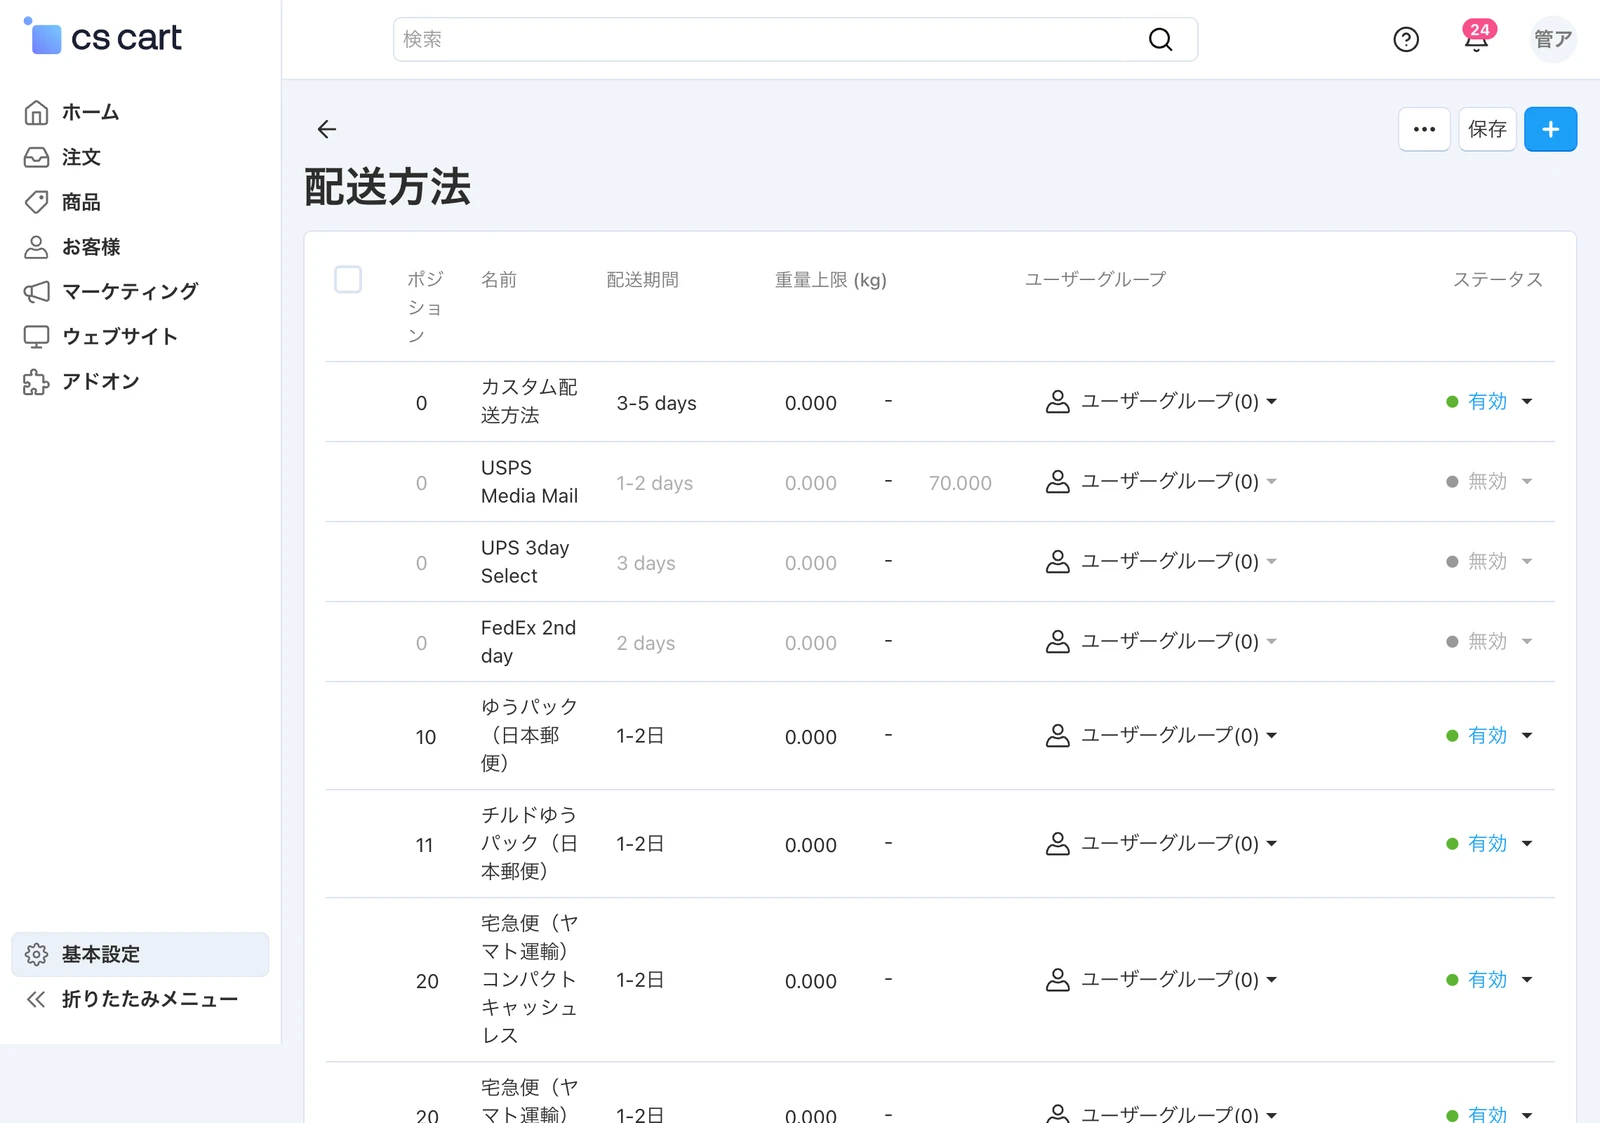Click into the 検索 search field
1600x1123 pixels.
click(795, 39)
